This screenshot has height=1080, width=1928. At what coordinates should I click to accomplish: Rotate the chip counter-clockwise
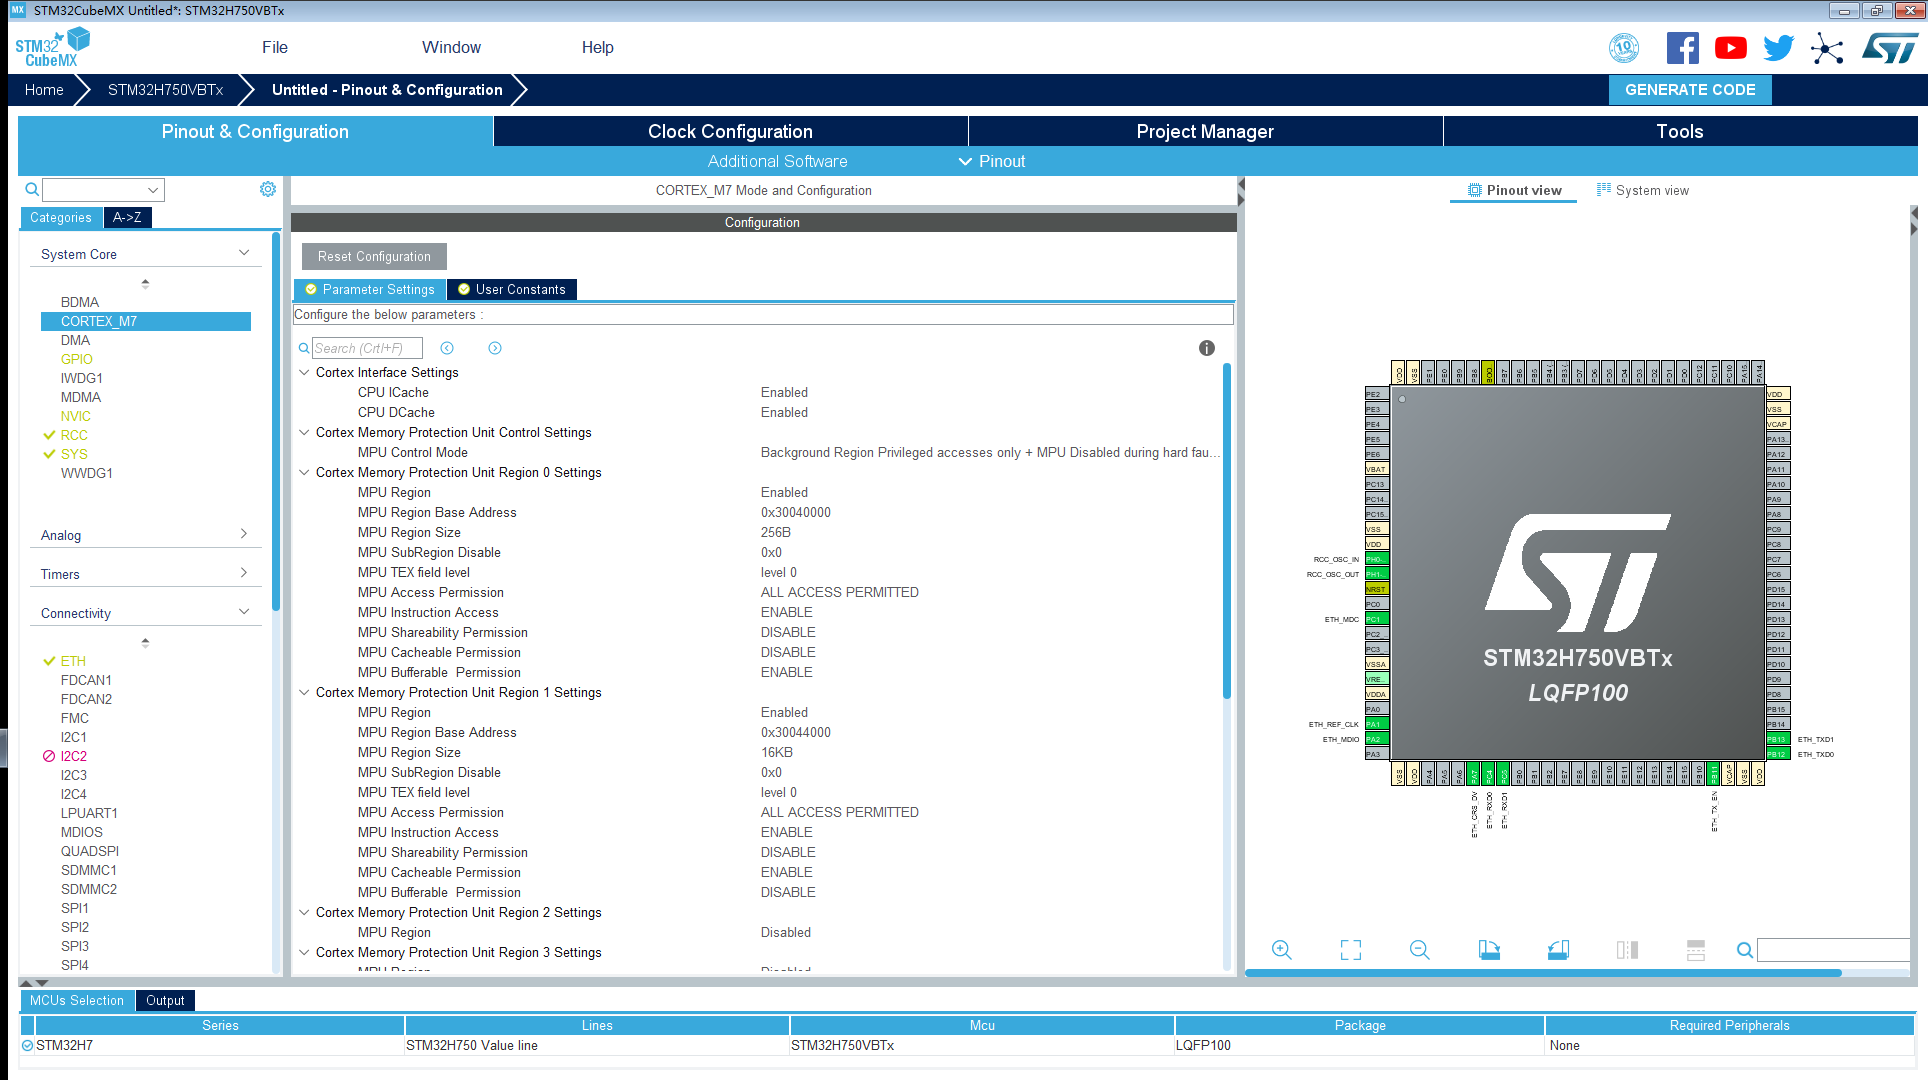click(1558, 950)
